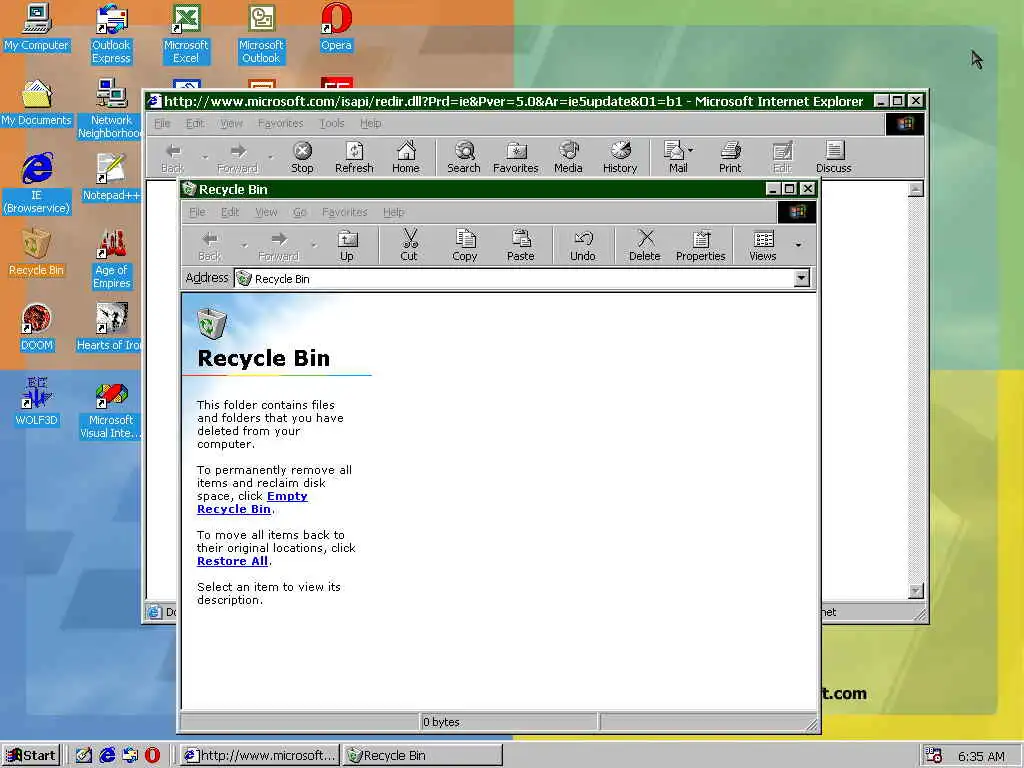Launch Opera from quick launch bar
Screen dimensions: 1024x768
click(x=152, y=756)
